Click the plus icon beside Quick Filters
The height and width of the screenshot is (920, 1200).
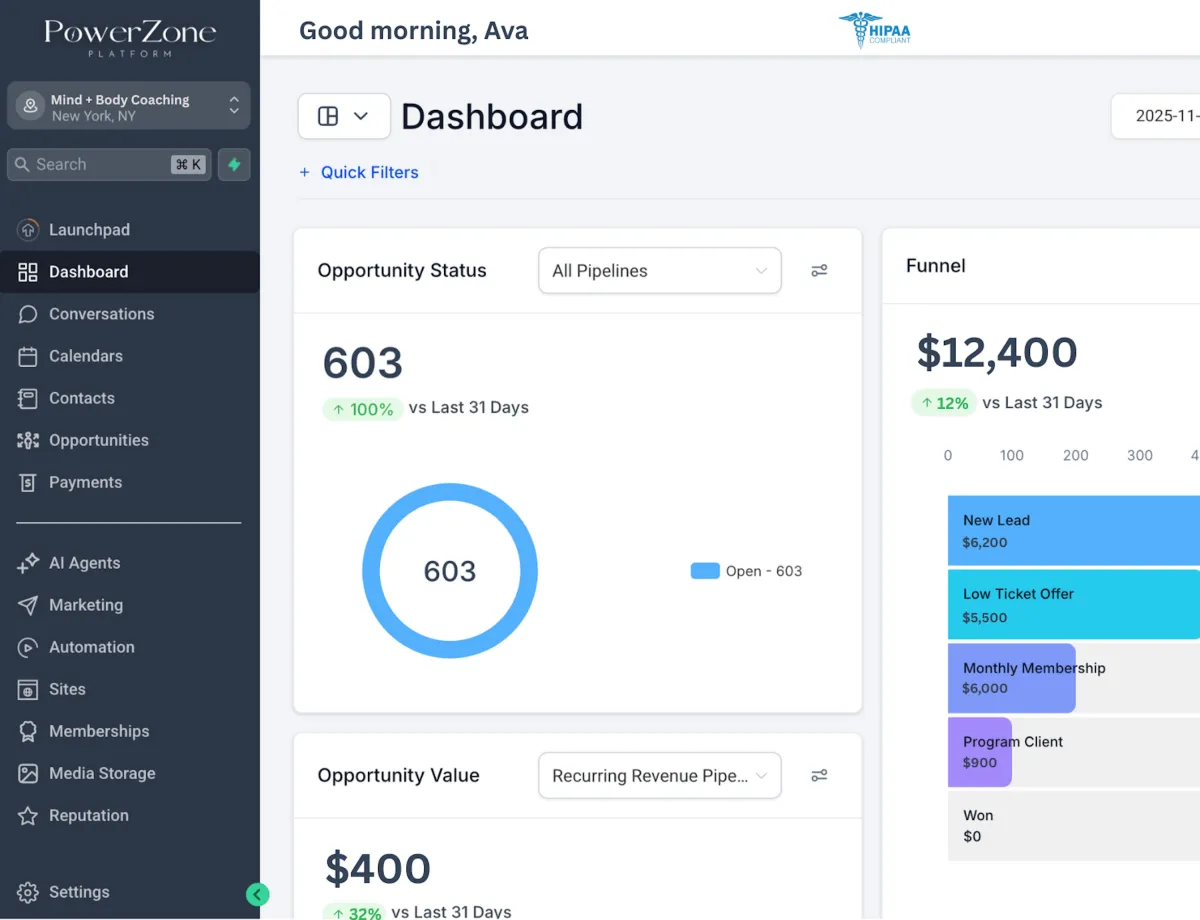[305, 172]
